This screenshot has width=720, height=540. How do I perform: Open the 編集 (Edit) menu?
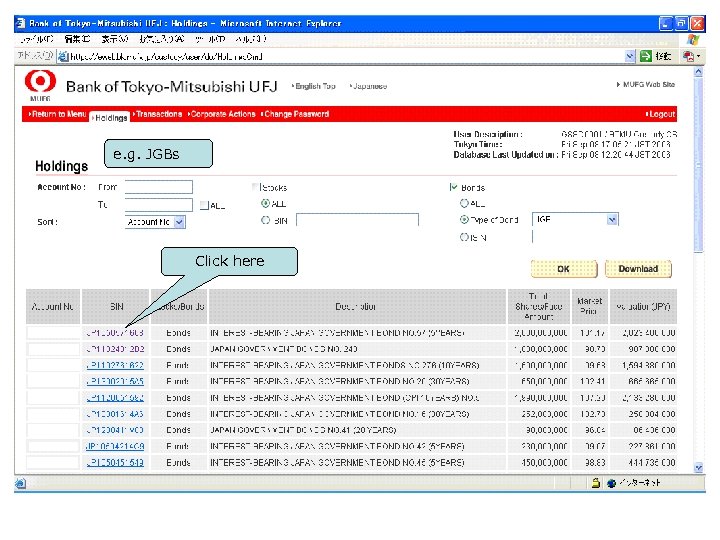(77, 39)
